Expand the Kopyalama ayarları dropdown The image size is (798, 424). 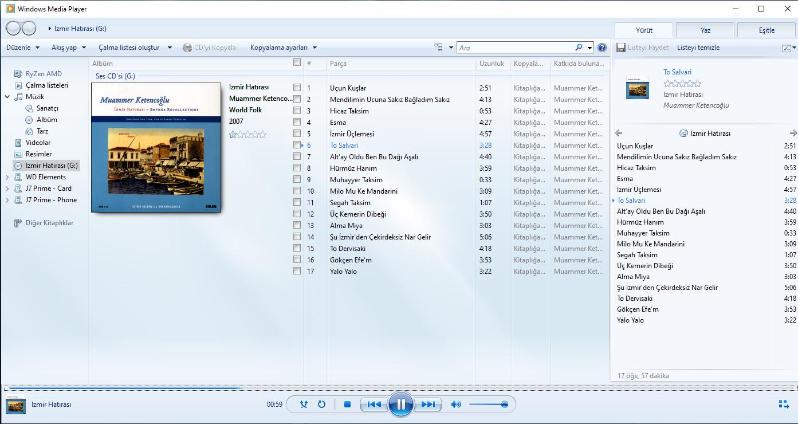click(283, 47)
